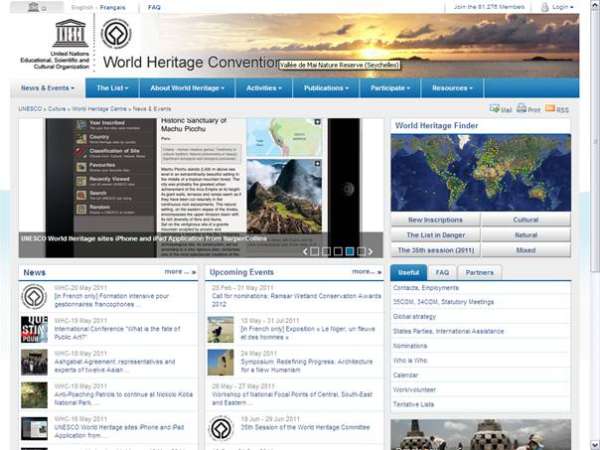This screenshot has height=450, width=600.
Task: Open Ashgabat Agreement news thumbnail
Action: (x=34, y=362)
